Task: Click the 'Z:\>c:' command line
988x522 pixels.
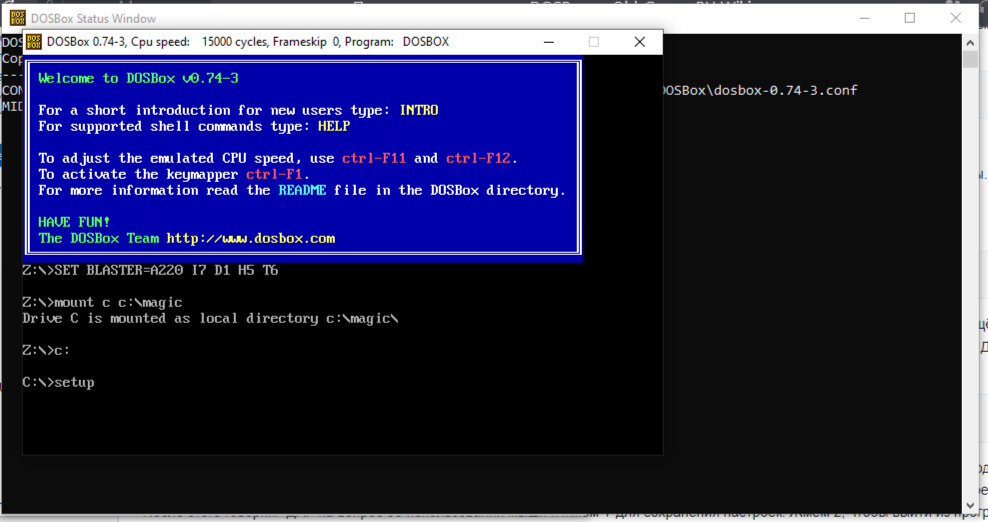Action: pos(46,350)
